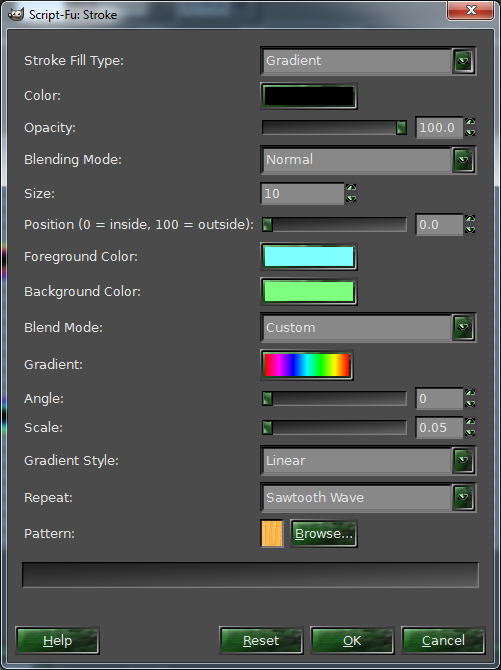
Task: Expand the Blending Mode combo box
Action: [x=368, y=159]
